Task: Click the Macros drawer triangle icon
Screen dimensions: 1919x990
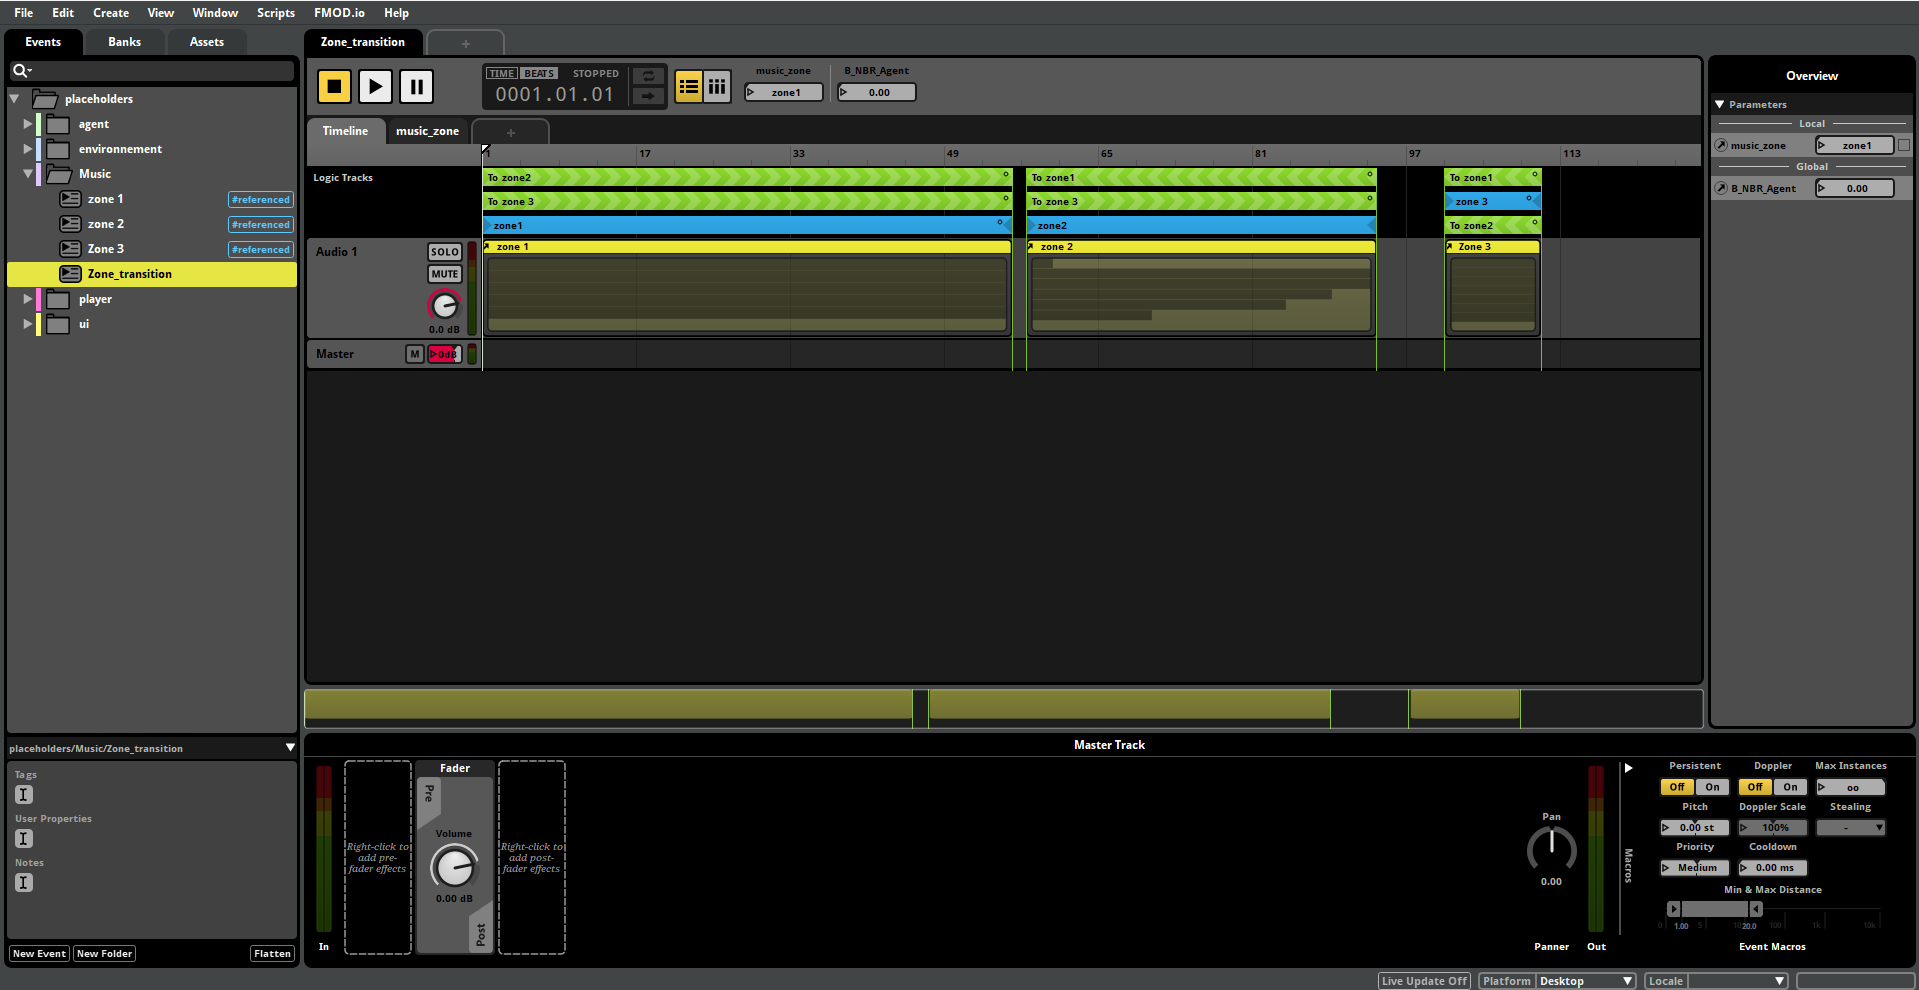Action: coord(1628,768)
